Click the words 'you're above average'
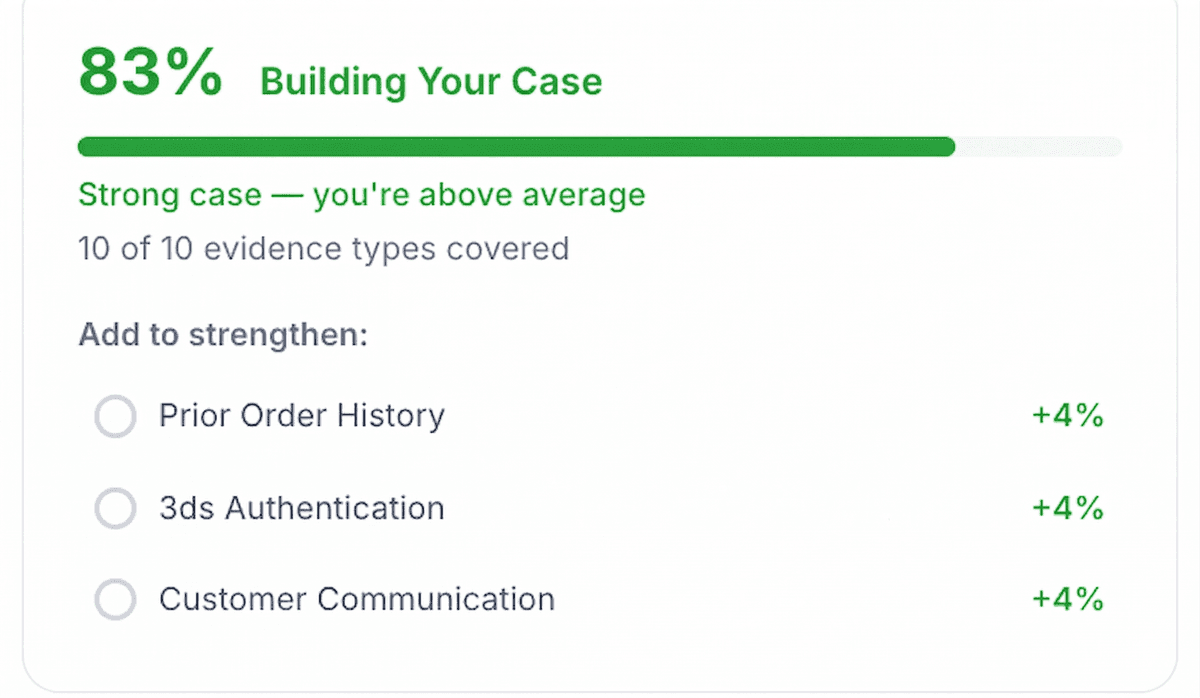 [x=479, y=195]
